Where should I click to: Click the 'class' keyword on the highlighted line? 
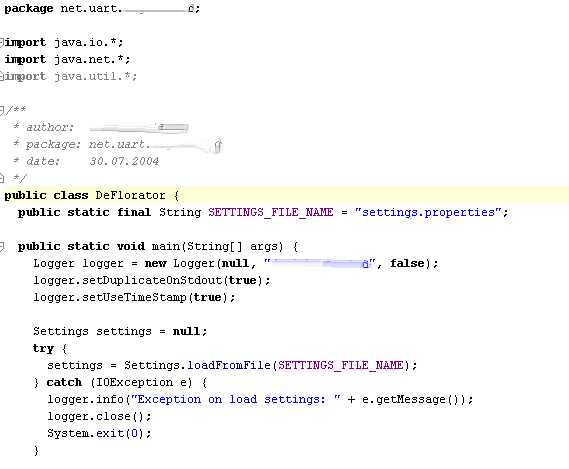[71, 195]
